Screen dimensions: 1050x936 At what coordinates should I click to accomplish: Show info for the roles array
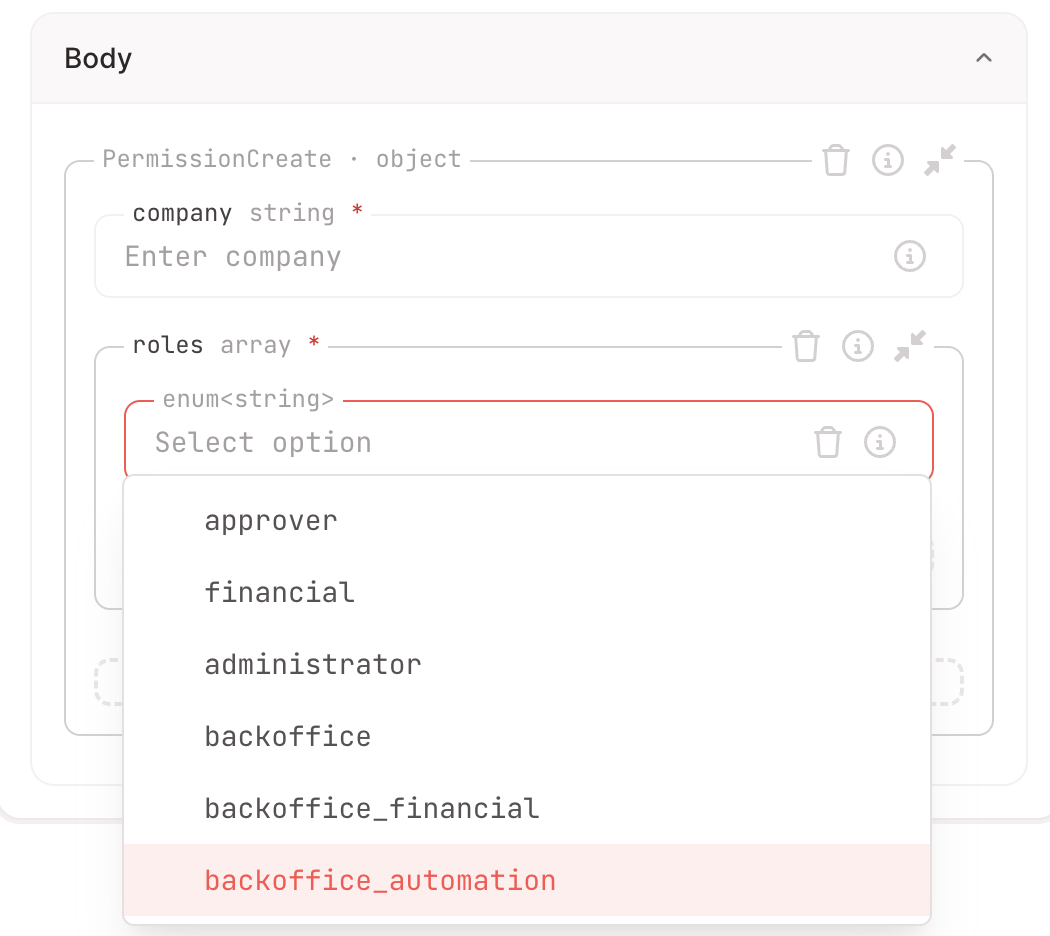858,346
